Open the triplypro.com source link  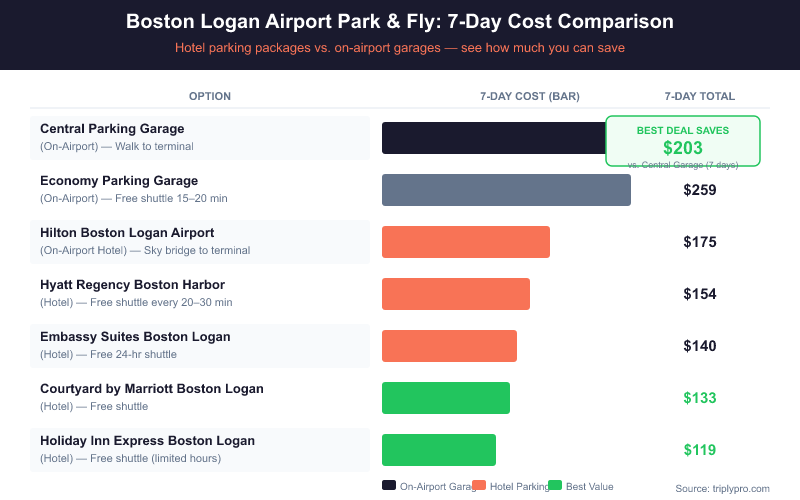click(x=722, y=488)
